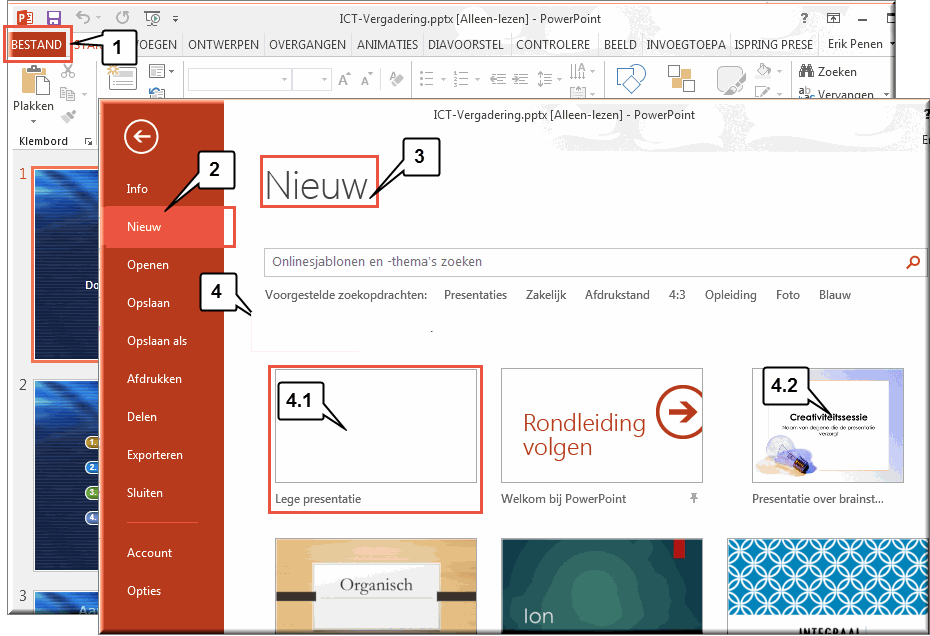Click the Redo circular arrow icon
This screenshot has height=636, width=930.
coord(122,18)
